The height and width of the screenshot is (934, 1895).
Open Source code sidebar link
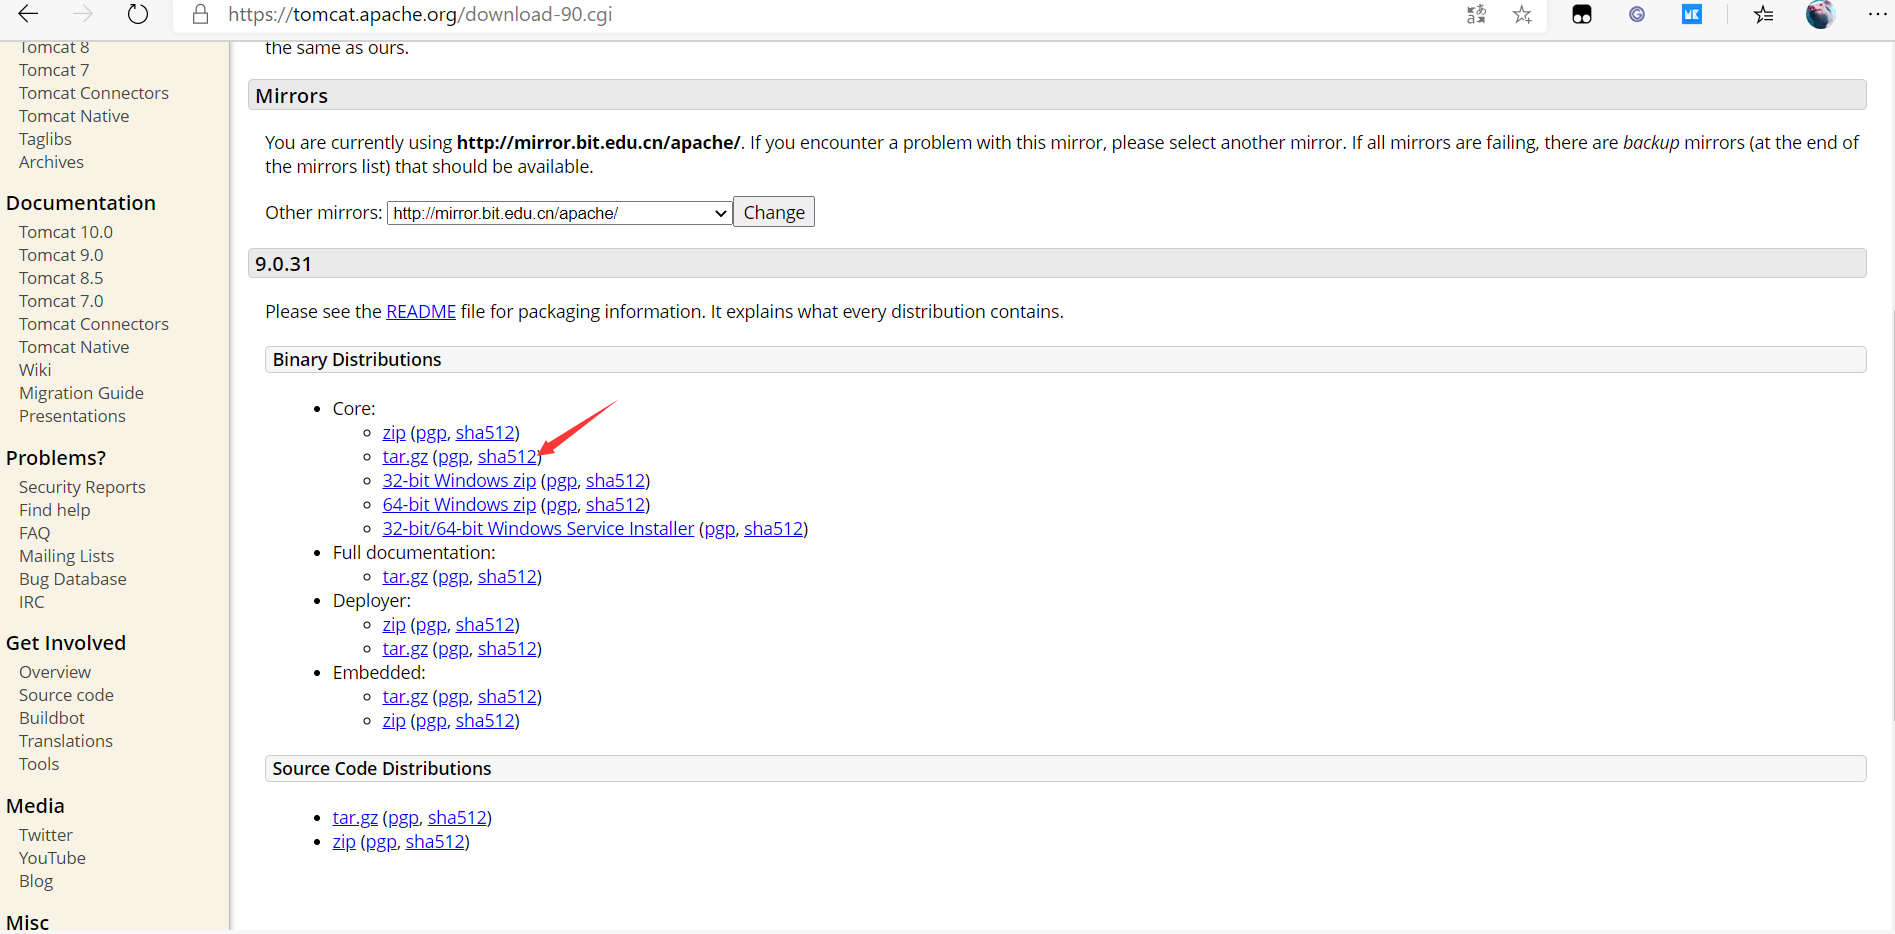click(x=66, y=695)
